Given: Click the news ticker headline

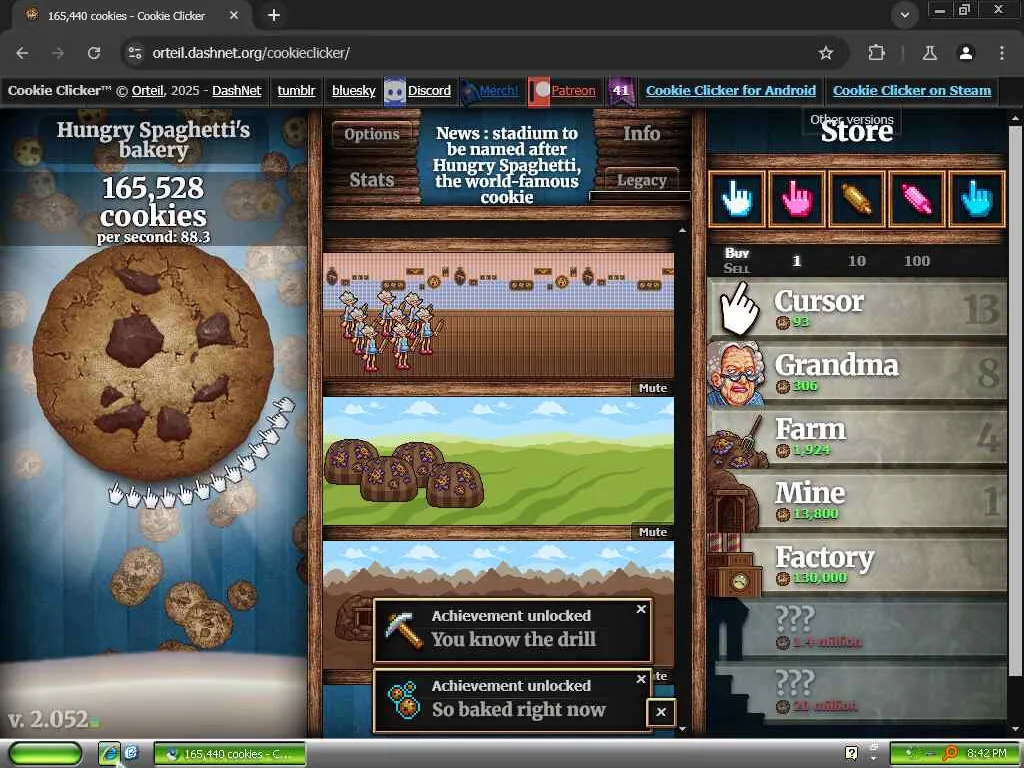Looking at the screenshot, I should tap(507, 165).
